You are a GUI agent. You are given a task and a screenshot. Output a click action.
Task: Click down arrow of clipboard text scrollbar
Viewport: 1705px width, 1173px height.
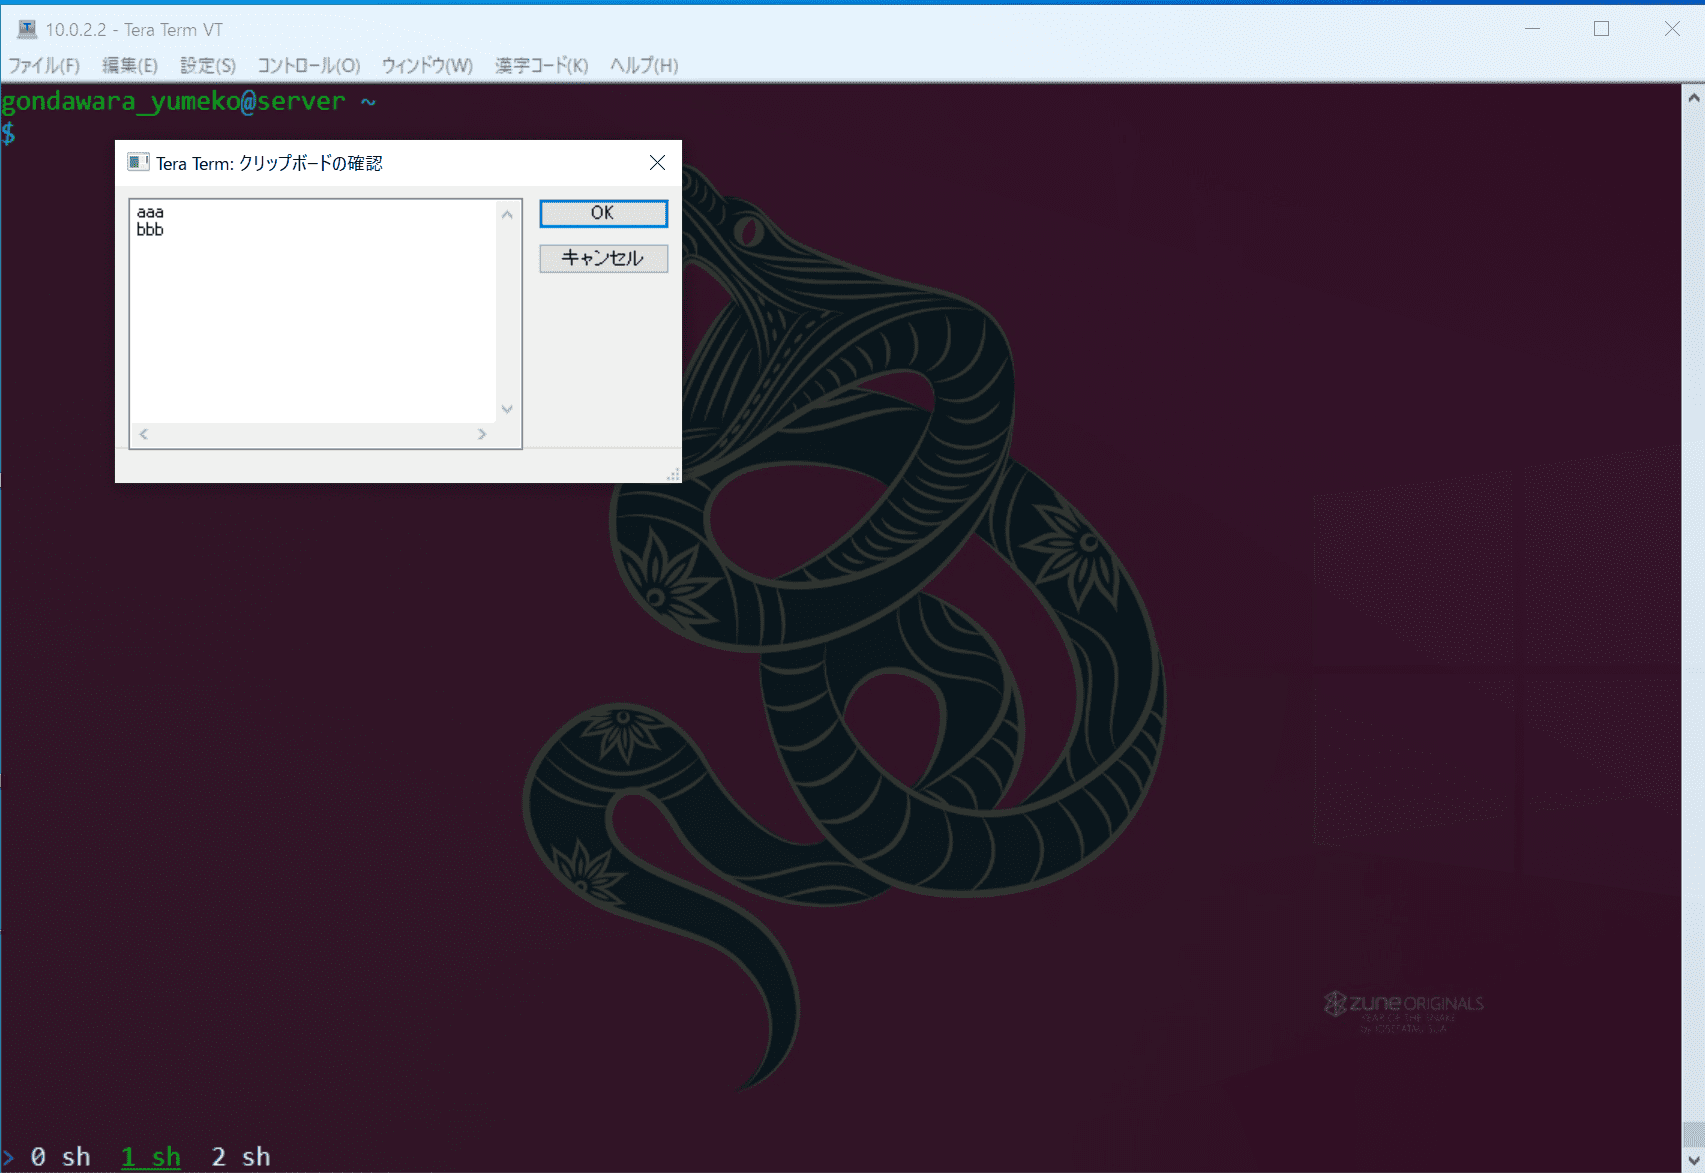[507, 409]
